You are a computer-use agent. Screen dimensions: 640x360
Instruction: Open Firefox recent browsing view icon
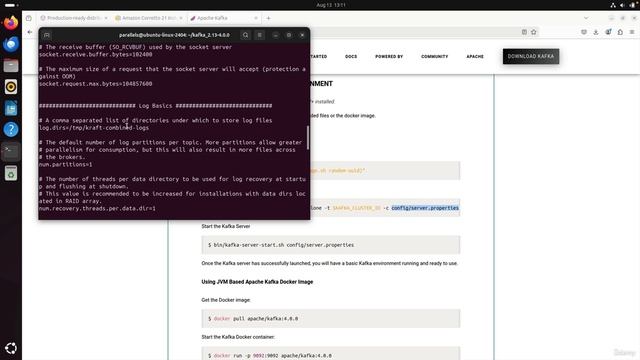(29, 18)
